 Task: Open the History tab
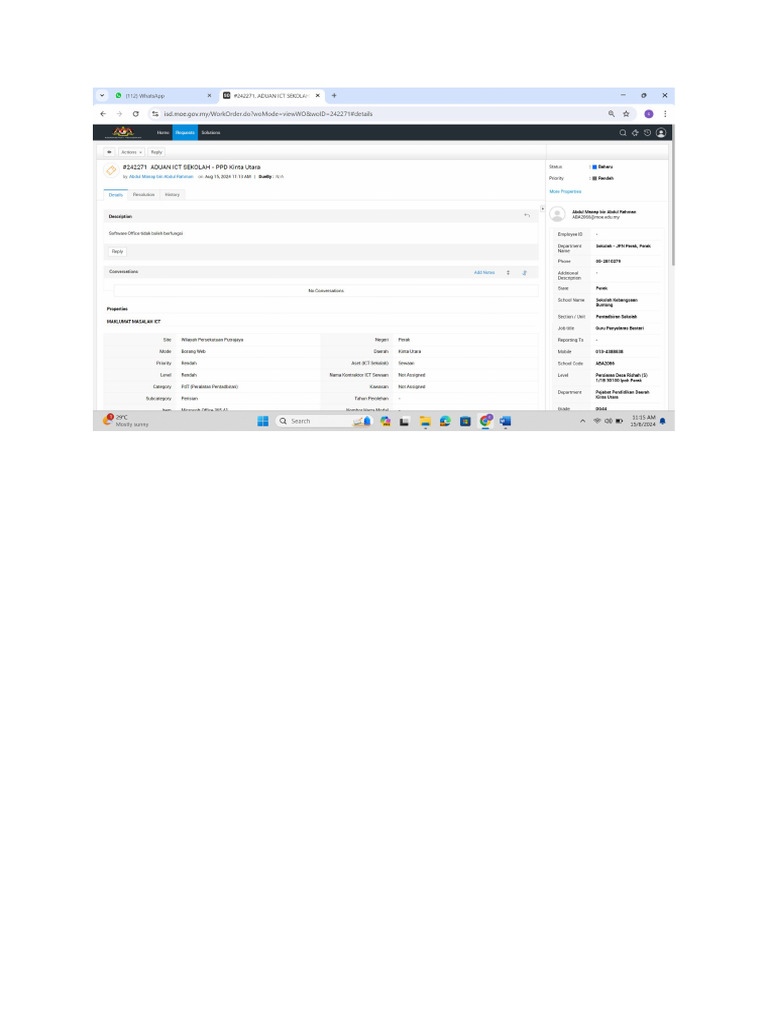pyautogui.click(x=172, y=195)
